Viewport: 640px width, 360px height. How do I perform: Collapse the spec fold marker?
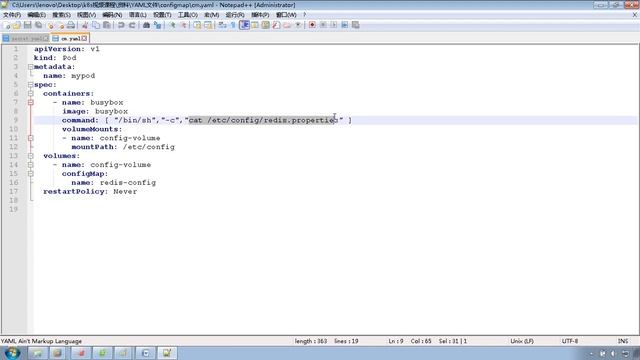tap(31, 84)
